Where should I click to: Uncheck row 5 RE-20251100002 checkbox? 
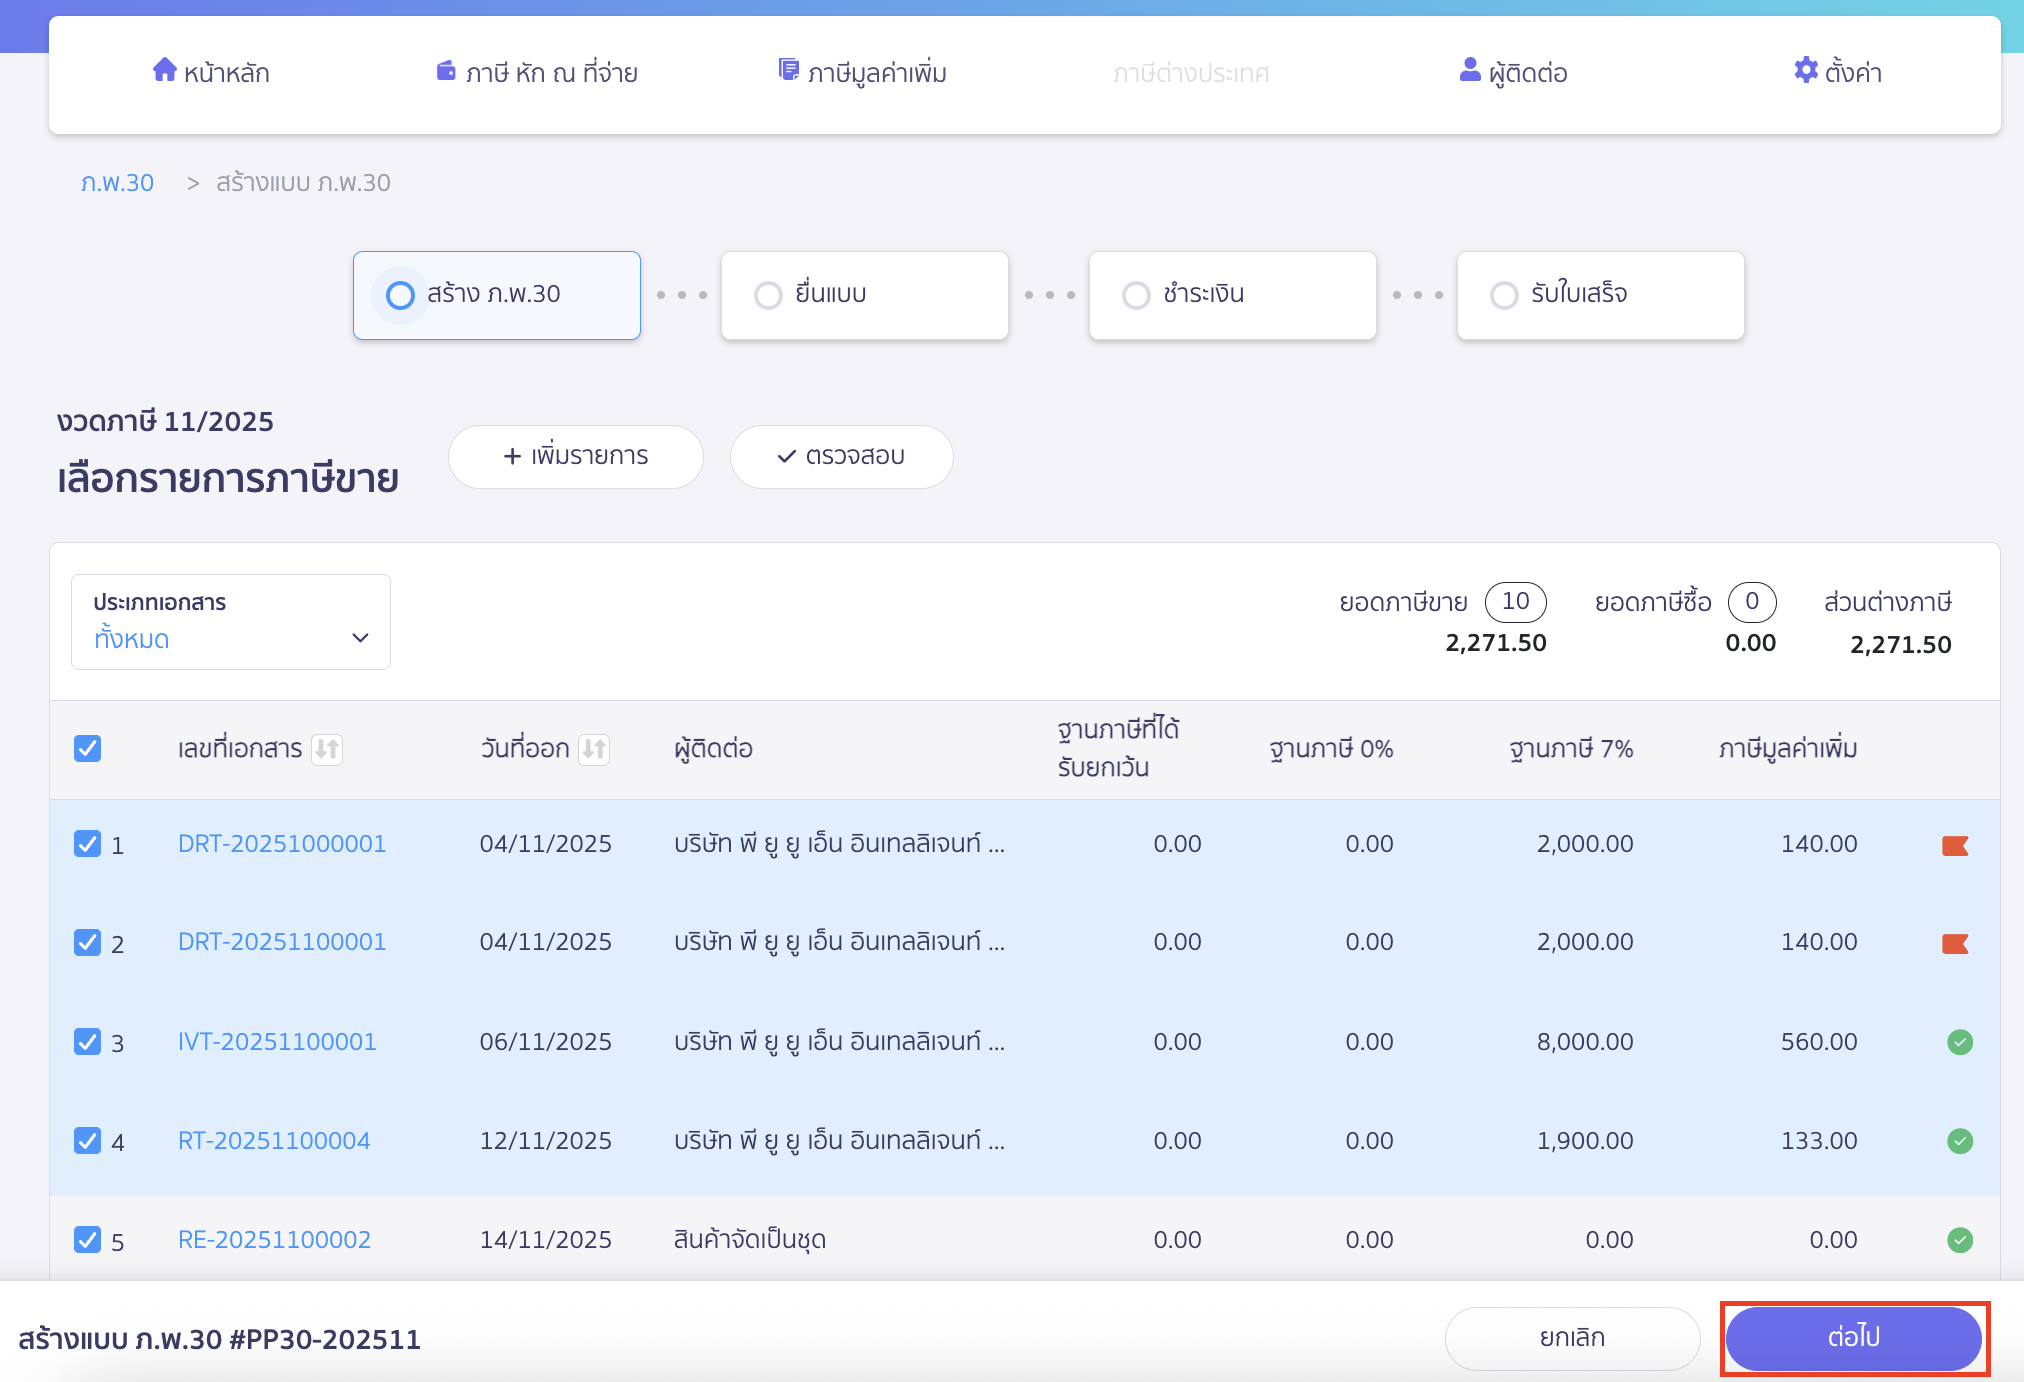point(88,1240)
